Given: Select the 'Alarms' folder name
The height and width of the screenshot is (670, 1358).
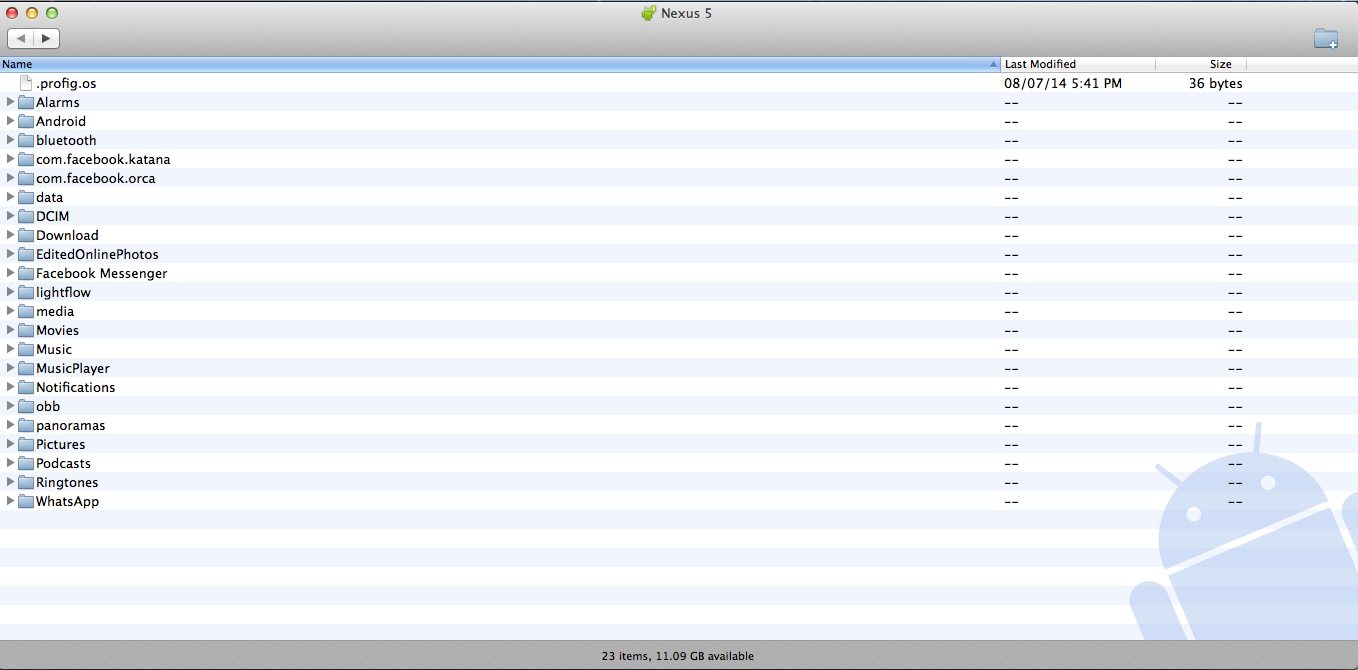Looking at the screenshot, I should 58,102.
